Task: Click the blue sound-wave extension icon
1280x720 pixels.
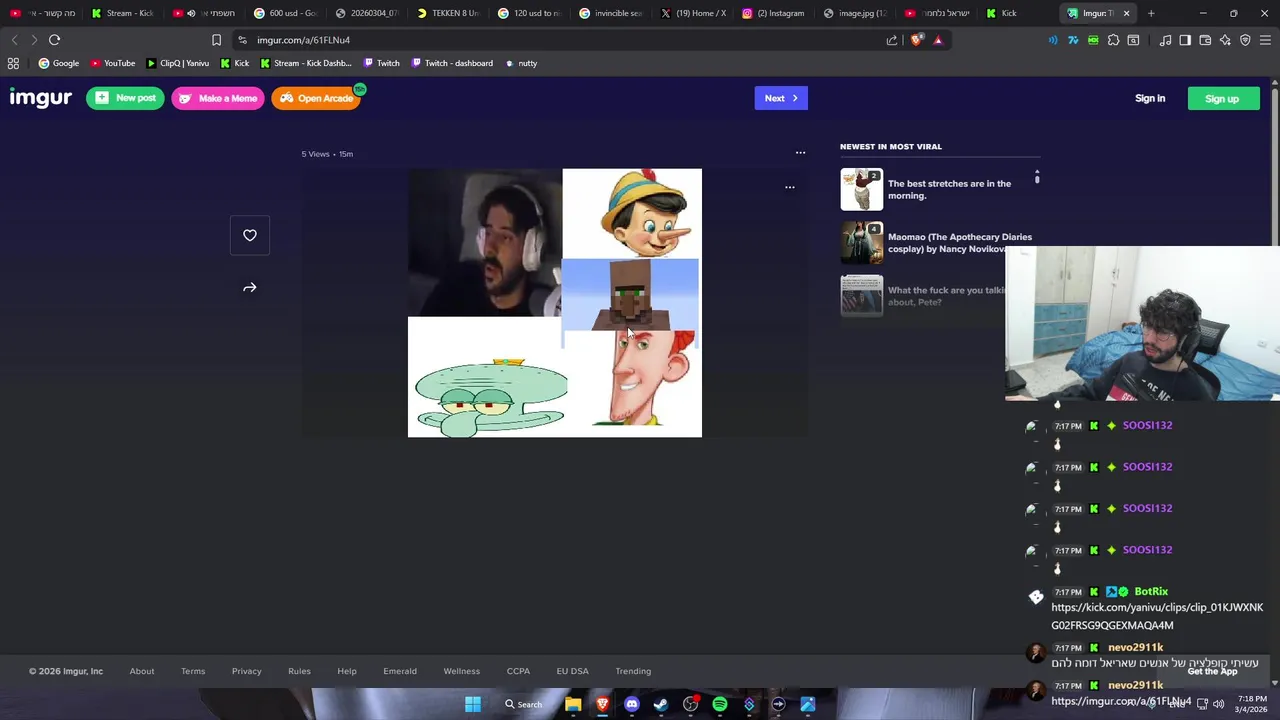Action: tap(1053, 40)
